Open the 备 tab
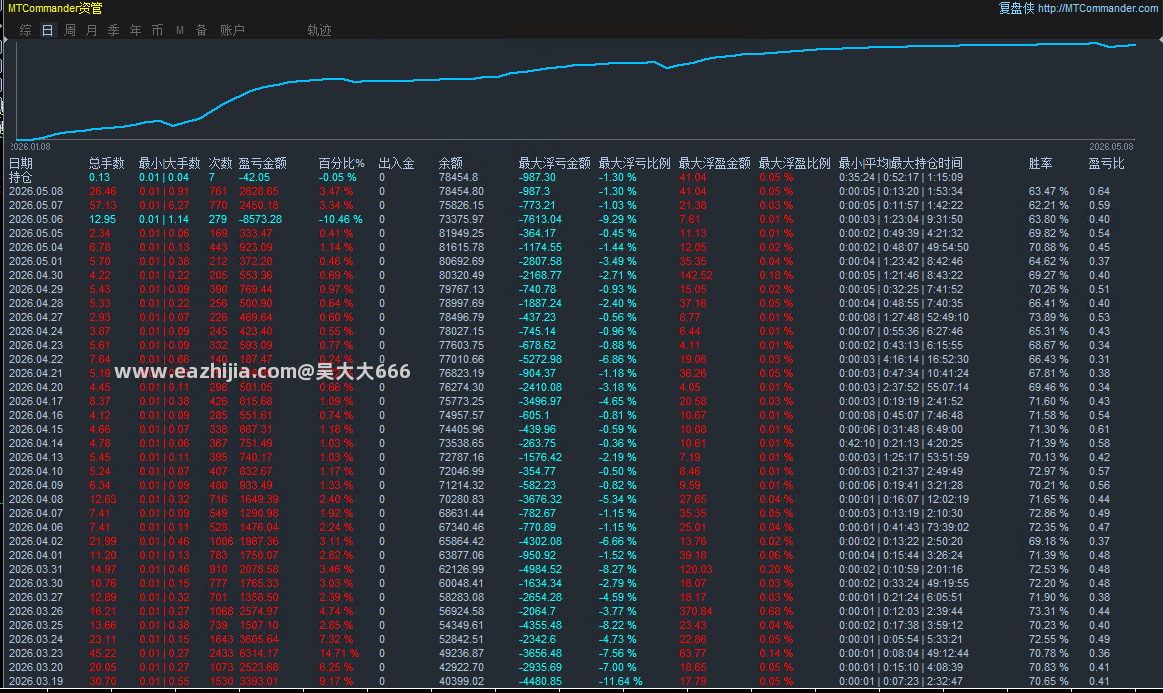Image resolution: width=1163 pixels, height=693 pixels. click(x=201, y=30)
